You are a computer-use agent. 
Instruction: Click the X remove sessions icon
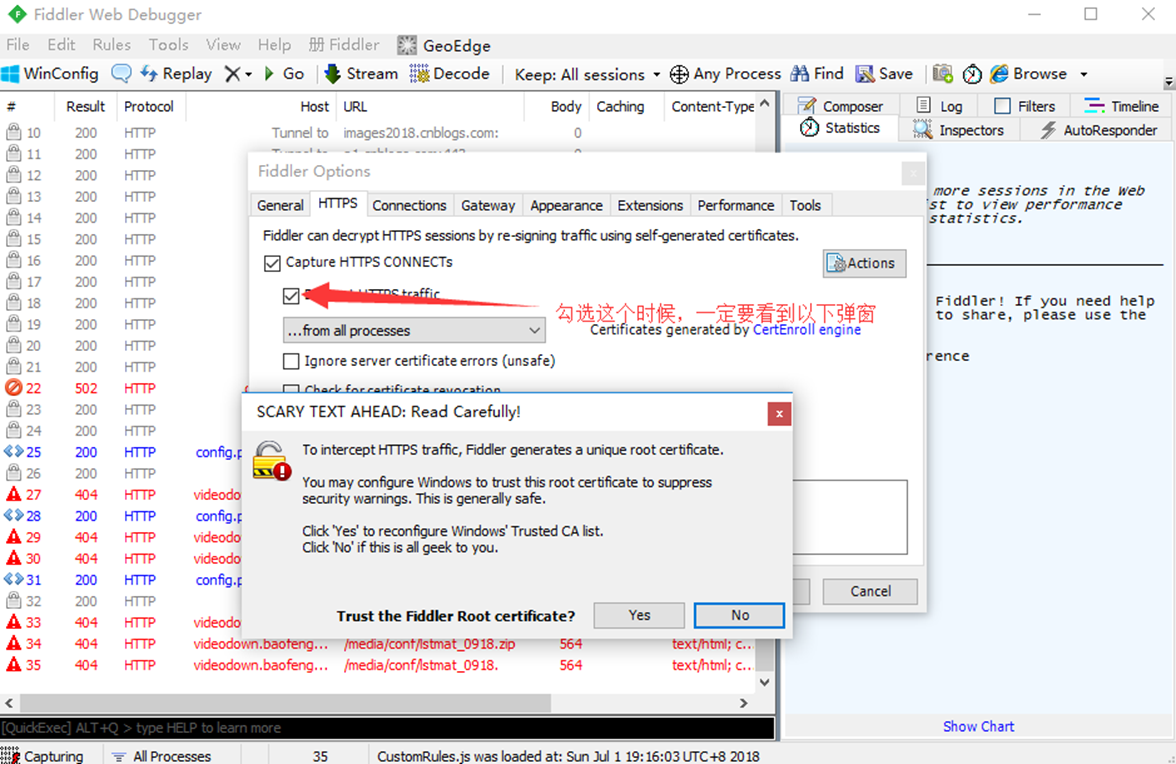click(x=232, y=73)
